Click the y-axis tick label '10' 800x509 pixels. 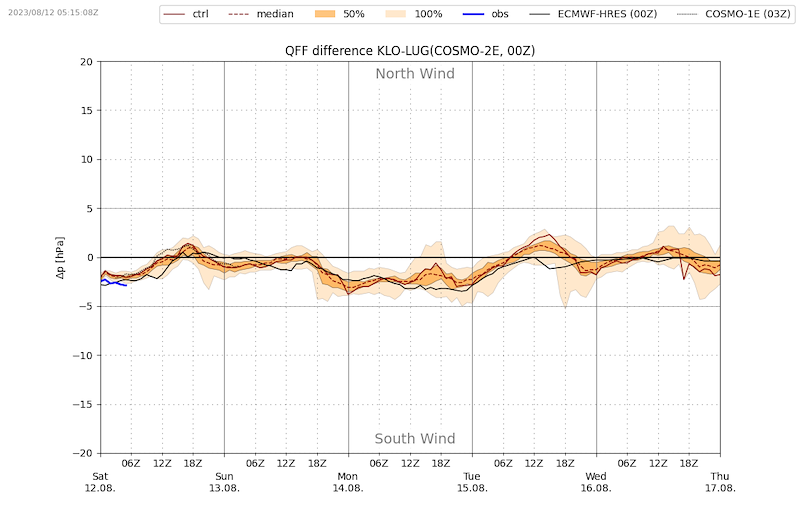point(87,160)
